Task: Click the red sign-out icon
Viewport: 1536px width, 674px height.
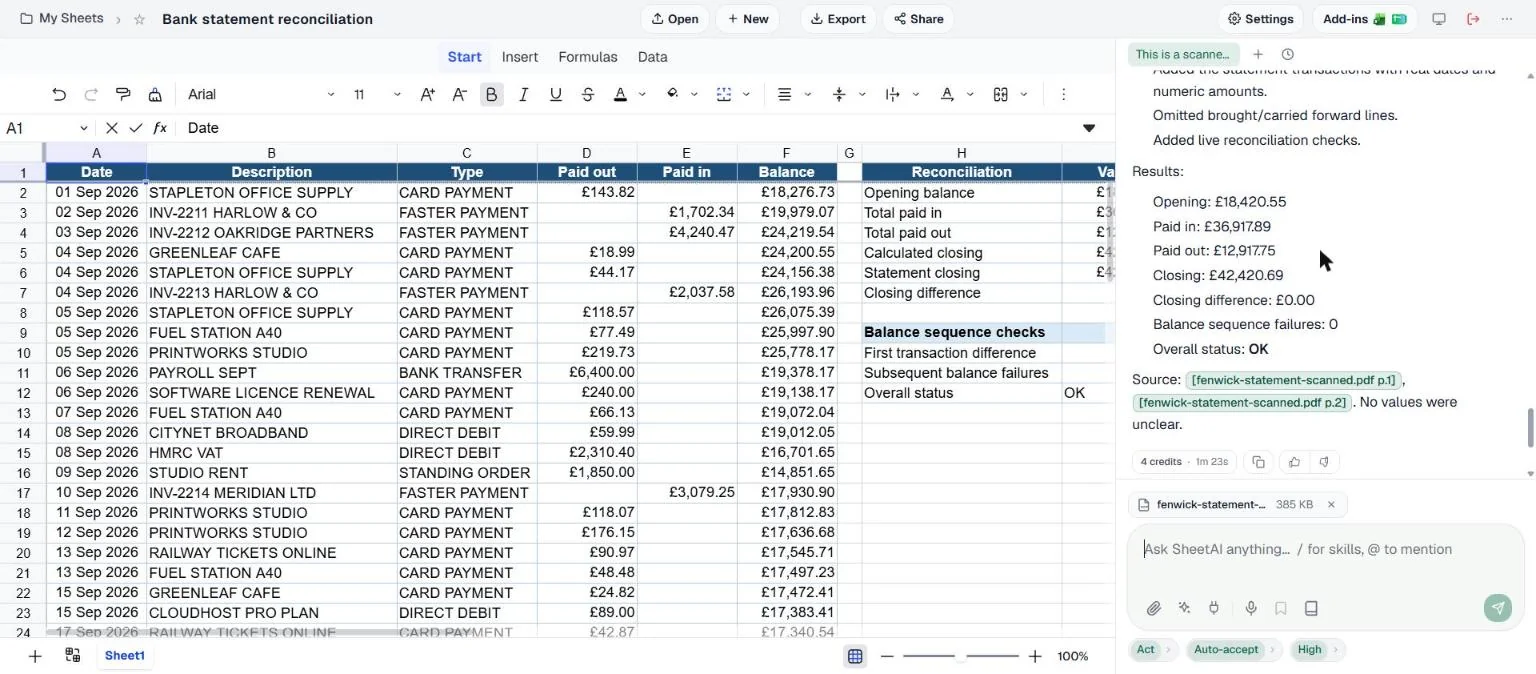Action: click(x=1473, y=19)
